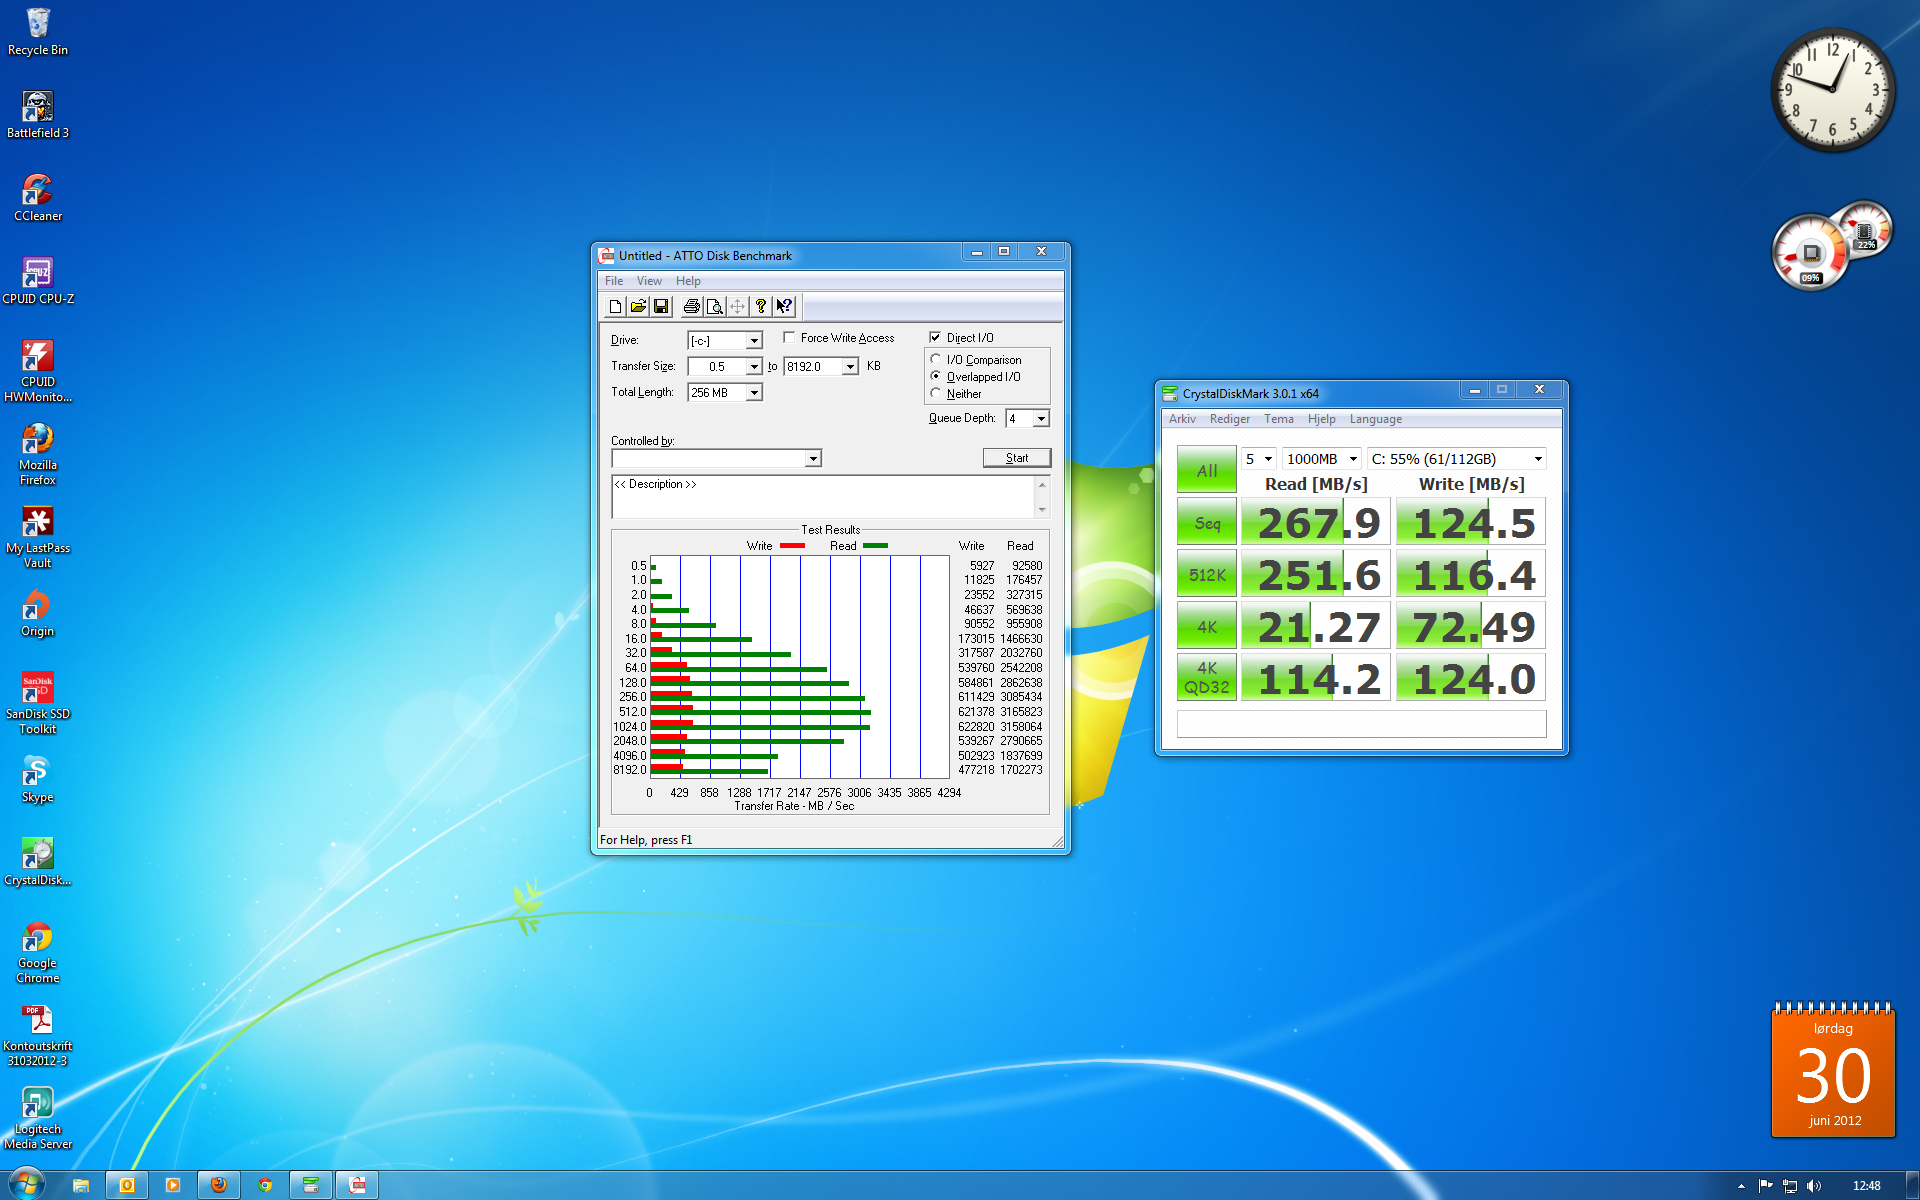Select the Neither radio button
The image size is (1920, 1200).
click(936, 393)
